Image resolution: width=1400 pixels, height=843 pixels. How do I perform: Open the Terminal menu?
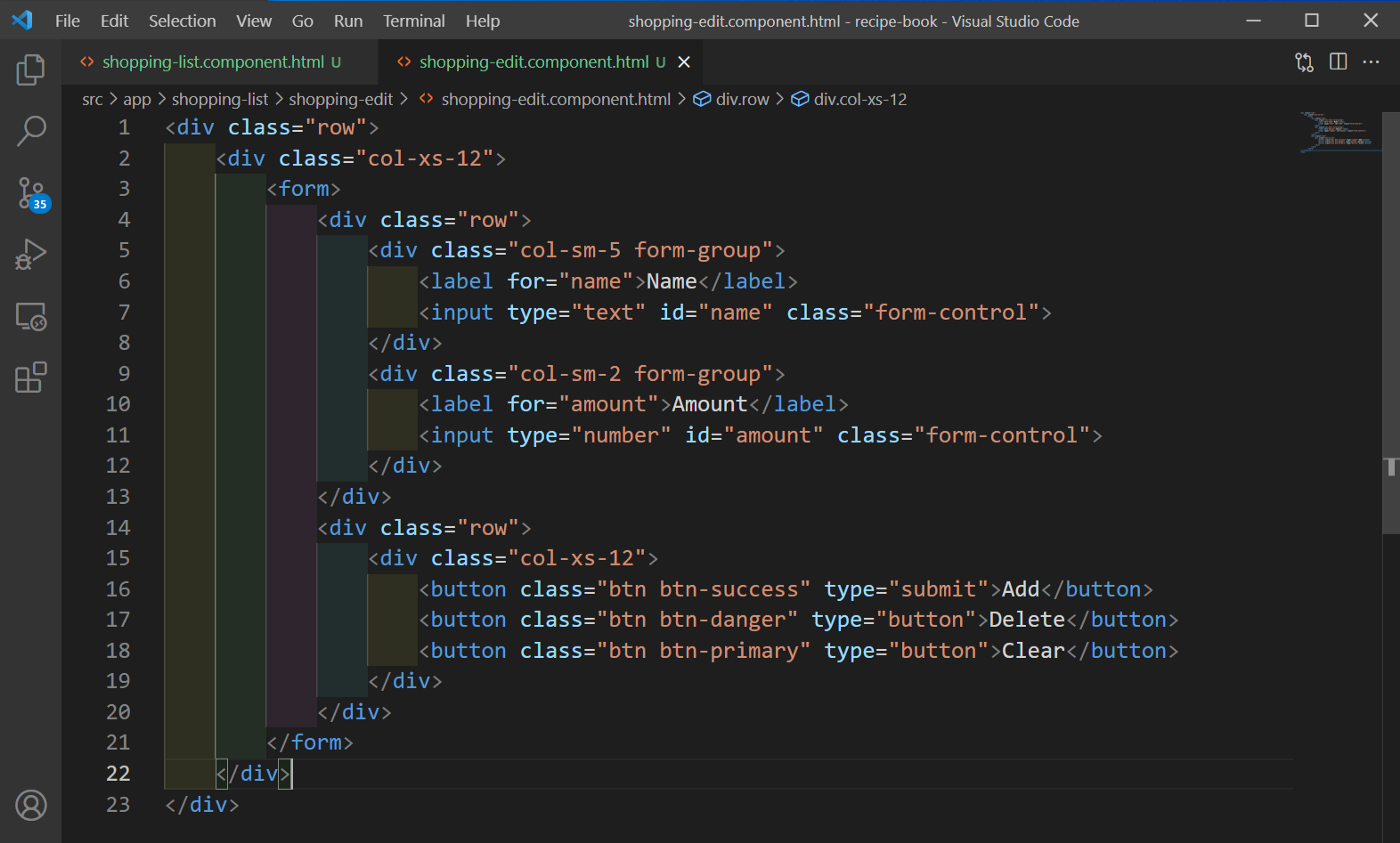pyautogui.click(x=414, y=20)
